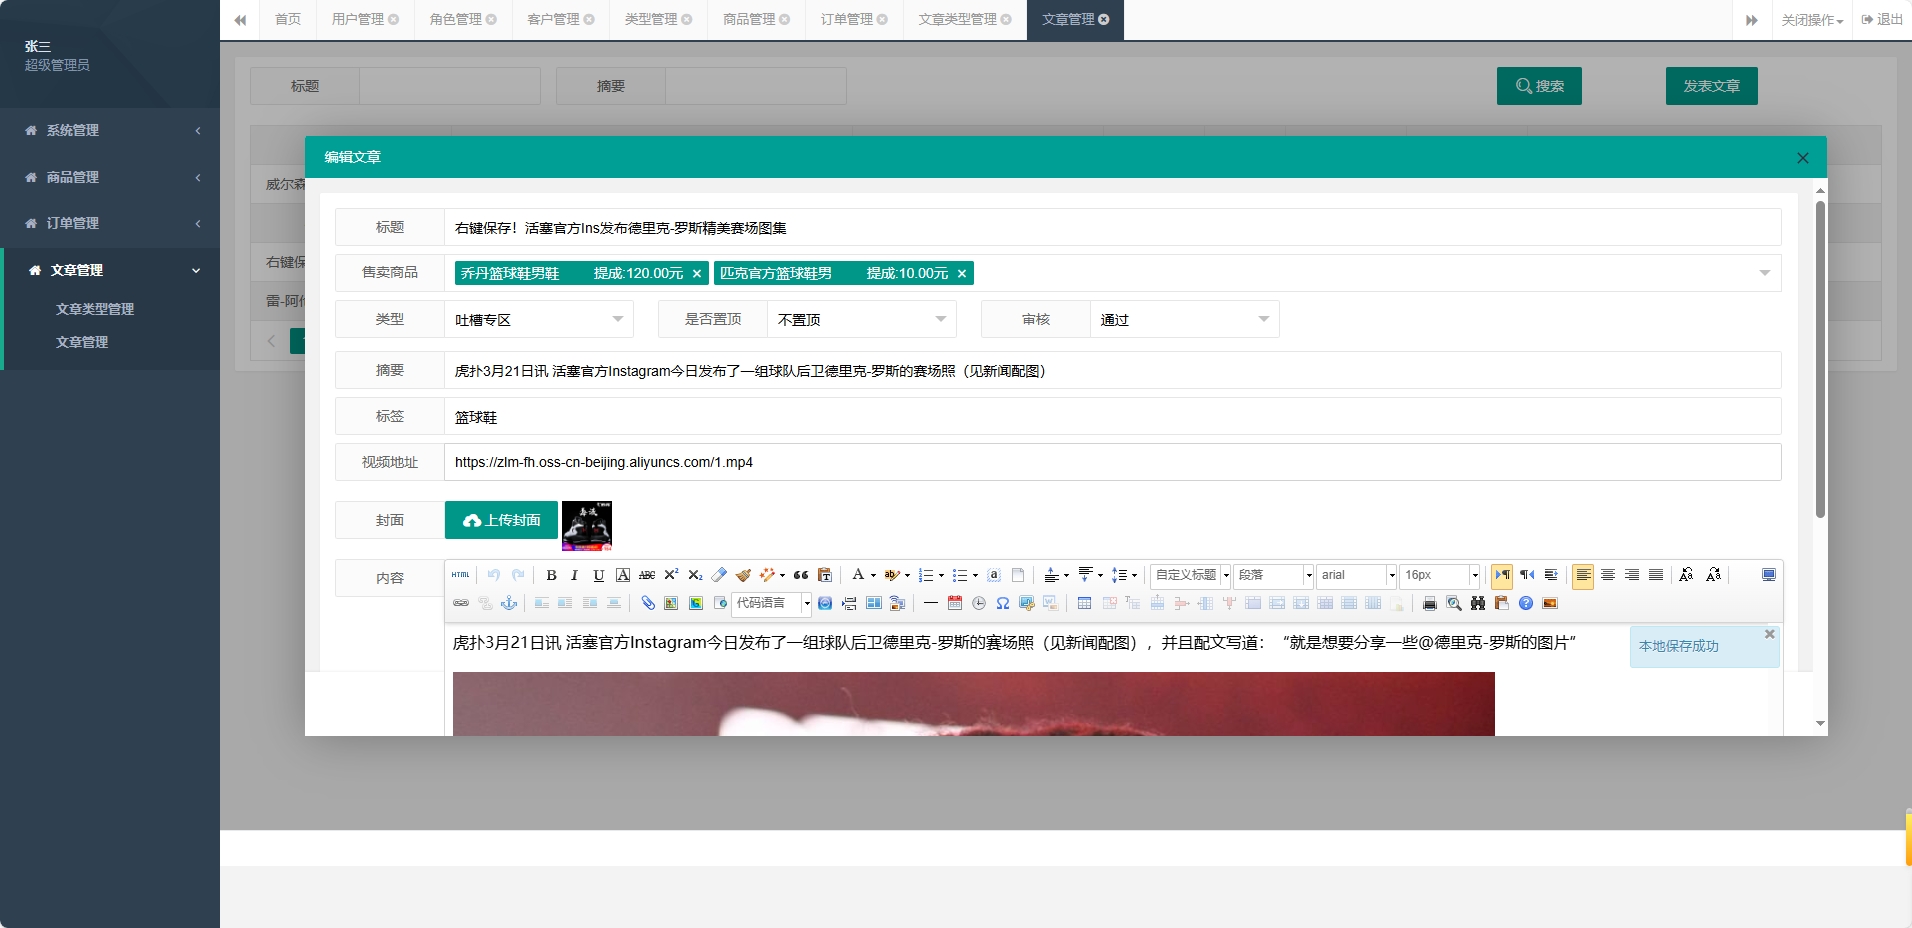Click the 发表文章 button
Screen dimensions: 1912x928
tap(1712, 86)
